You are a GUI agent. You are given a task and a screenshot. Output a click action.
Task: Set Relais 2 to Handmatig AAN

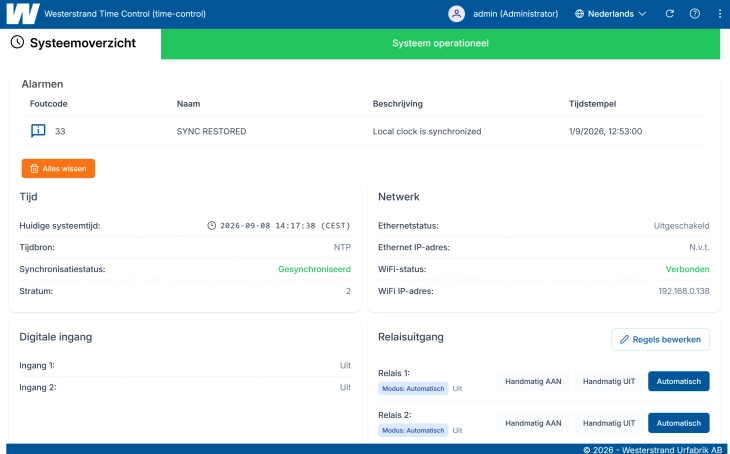tap(533, 423)
